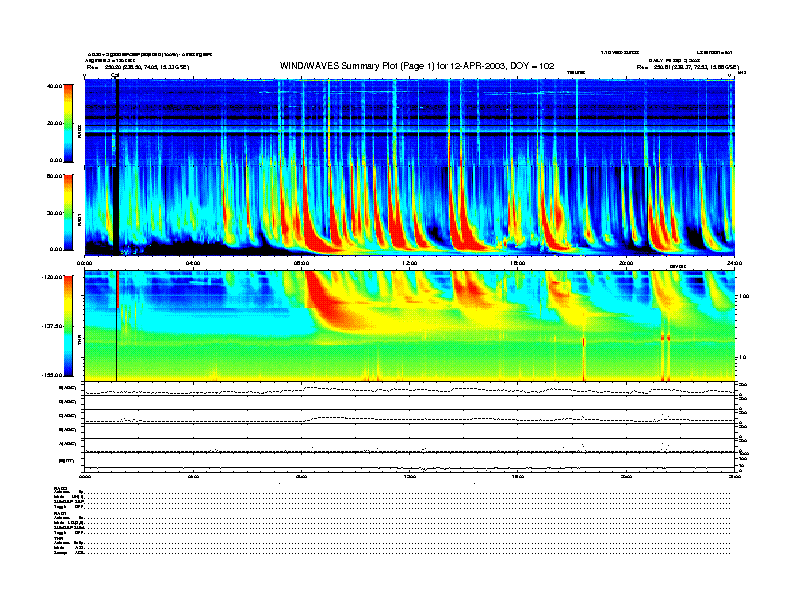The image size is (792, 612).
Task: Click the black calibration bar in RAD1 panel
Action: pos(117,210)
